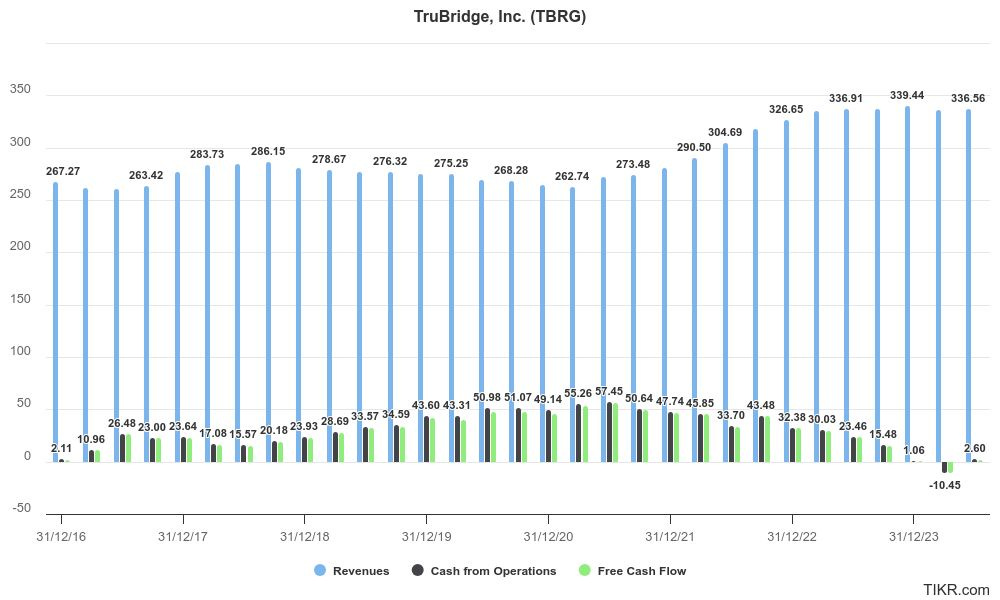Click the 276.32 revenue data label
Viewport: 1000px width, 600px height.
click(x=390, y=161)
